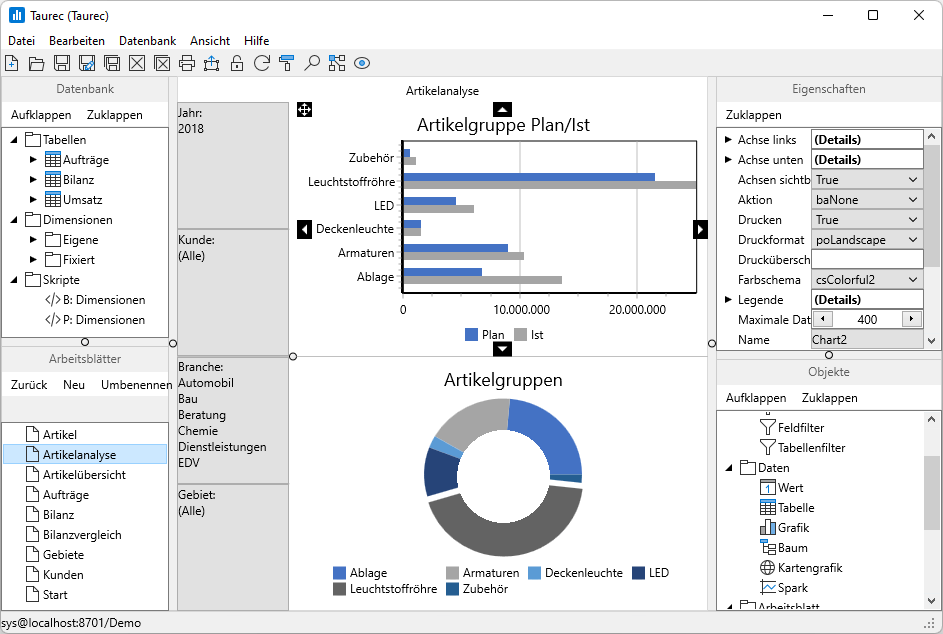The height and width of the screenshot is (634, 943).
Task: Select Kartengrafik globe in the Objekte tree
Action: (768, 568)
